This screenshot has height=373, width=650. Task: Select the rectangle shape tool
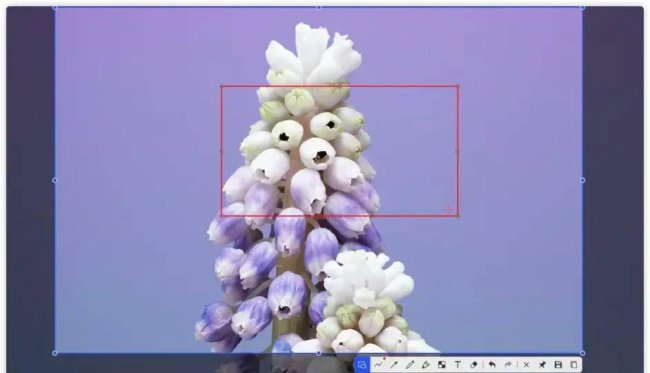[x=362, y=365]
